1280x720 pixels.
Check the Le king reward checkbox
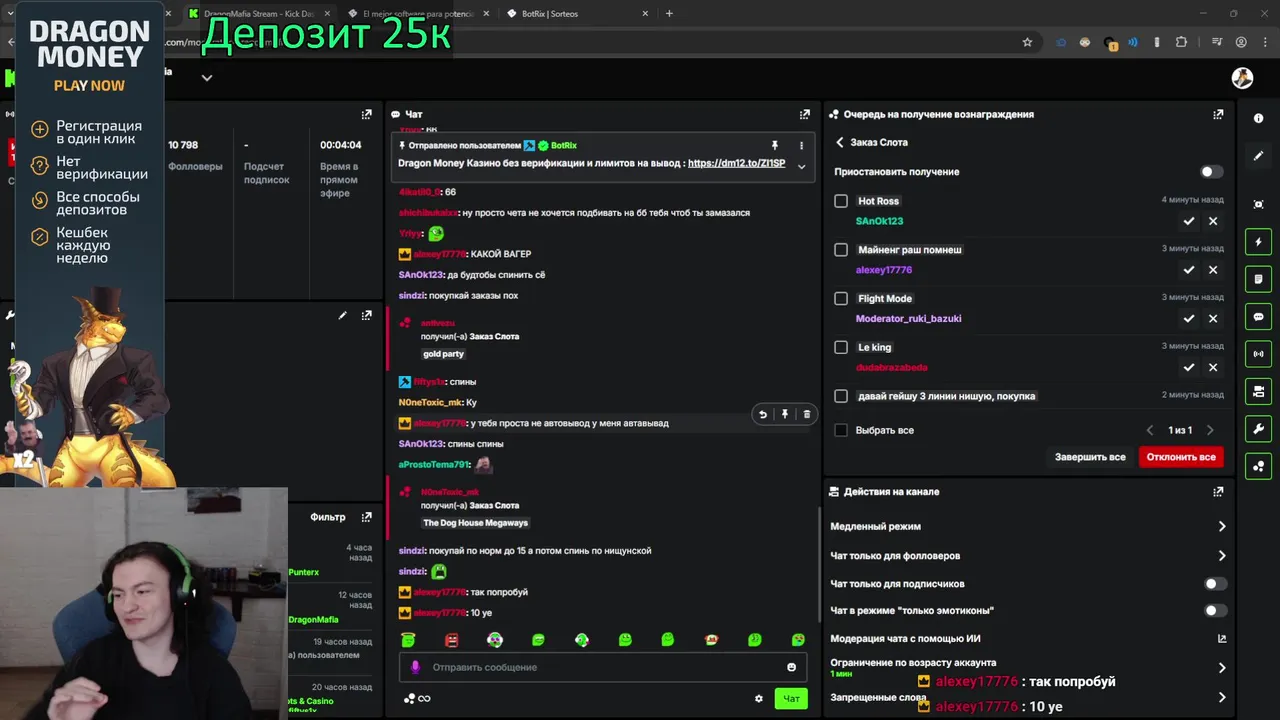pos(841,347)
